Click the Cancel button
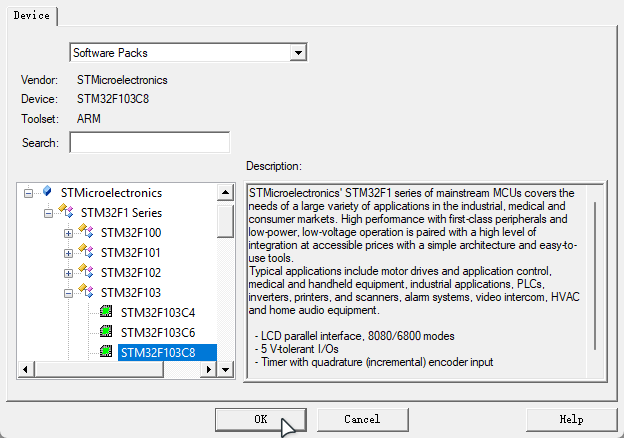Screen dimensions: 624x438 coord(363,419)
